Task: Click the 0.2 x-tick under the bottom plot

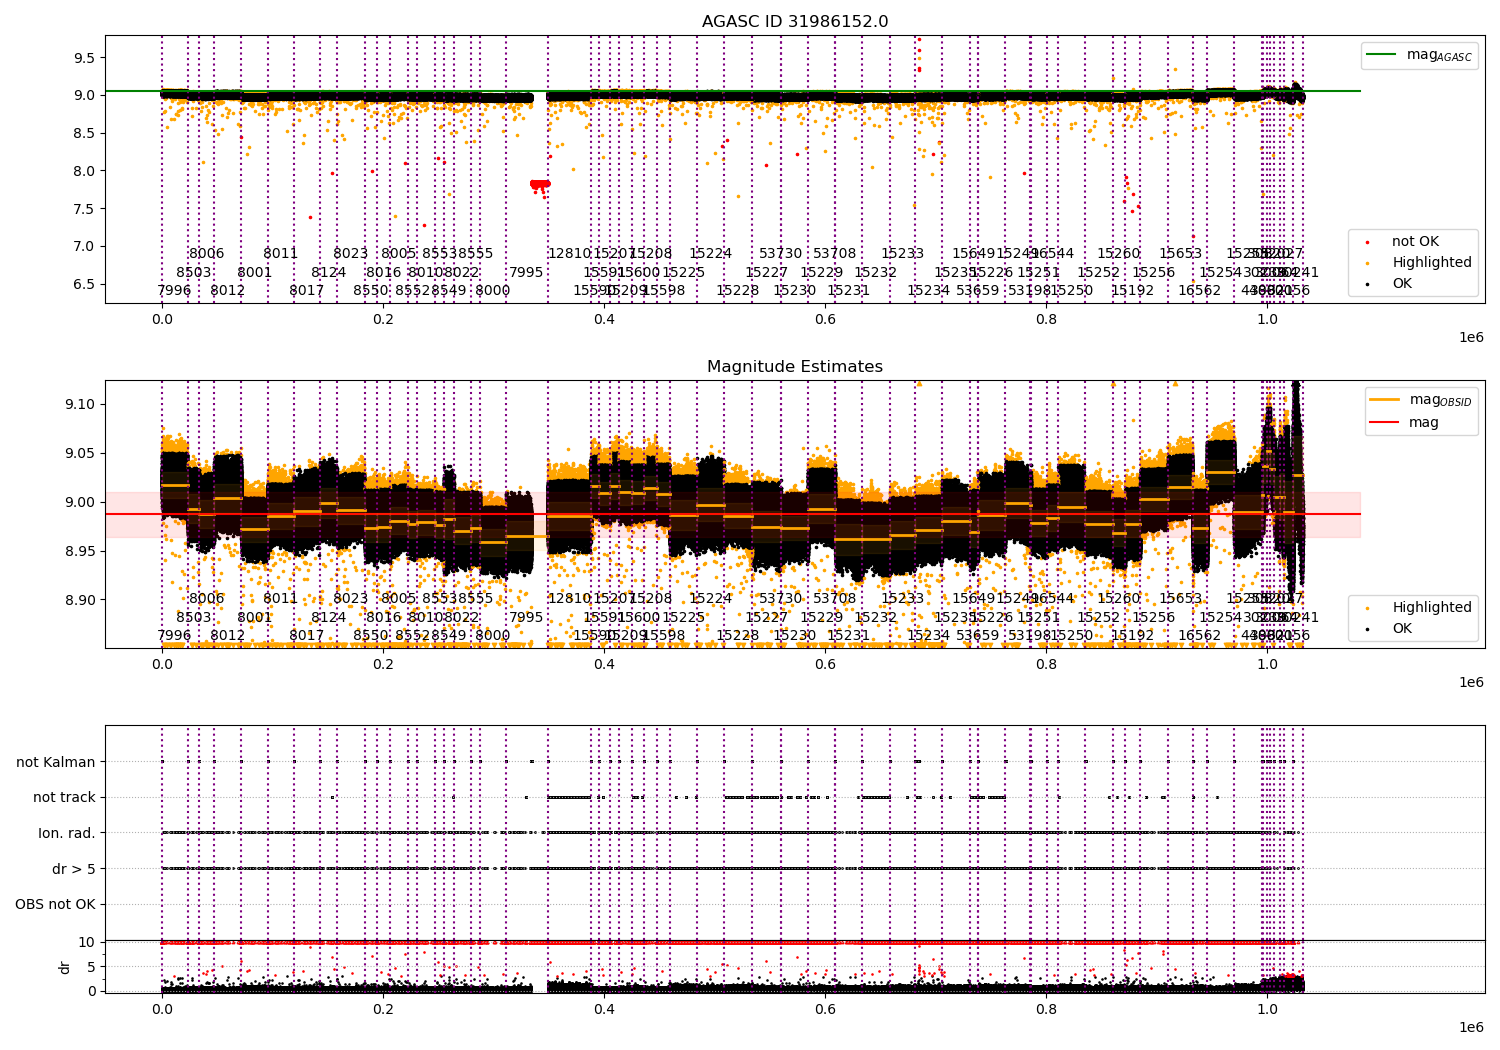Action: [383, 1010]
